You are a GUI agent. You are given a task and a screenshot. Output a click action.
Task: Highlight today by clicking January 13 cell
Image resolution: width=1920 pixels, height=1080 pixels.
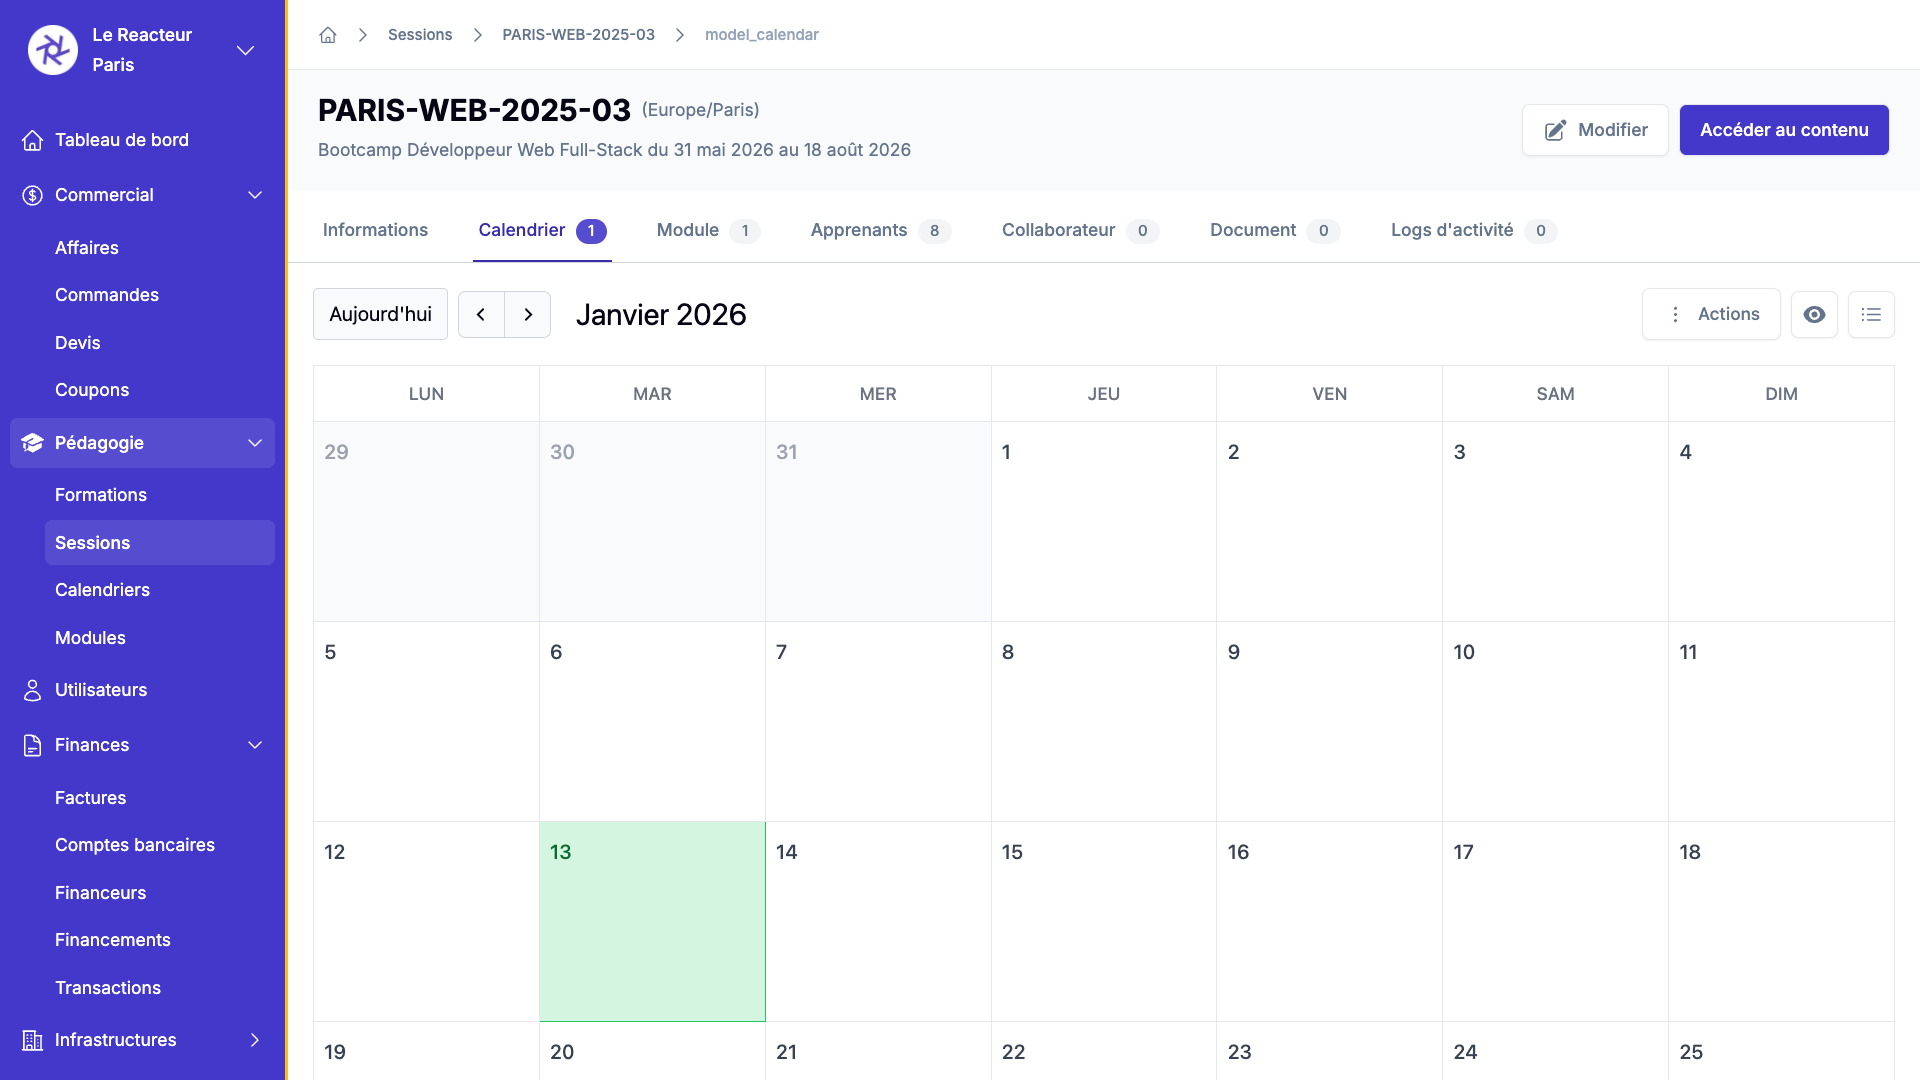click(x=652, y=922)
